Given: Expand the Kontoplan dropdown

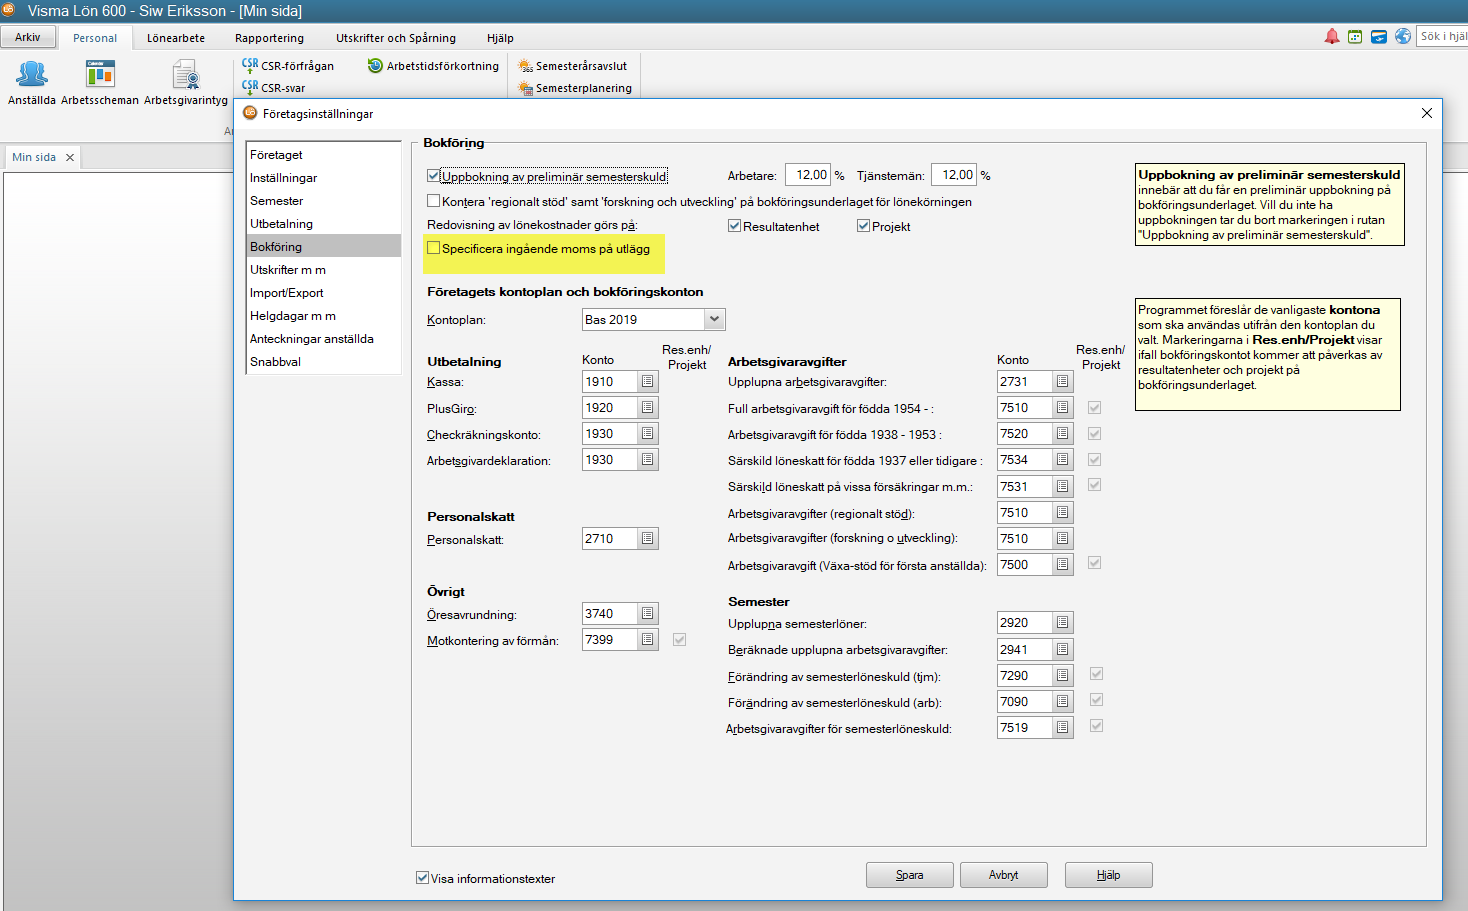Looking at the screenshot, I should pos(714,320).
